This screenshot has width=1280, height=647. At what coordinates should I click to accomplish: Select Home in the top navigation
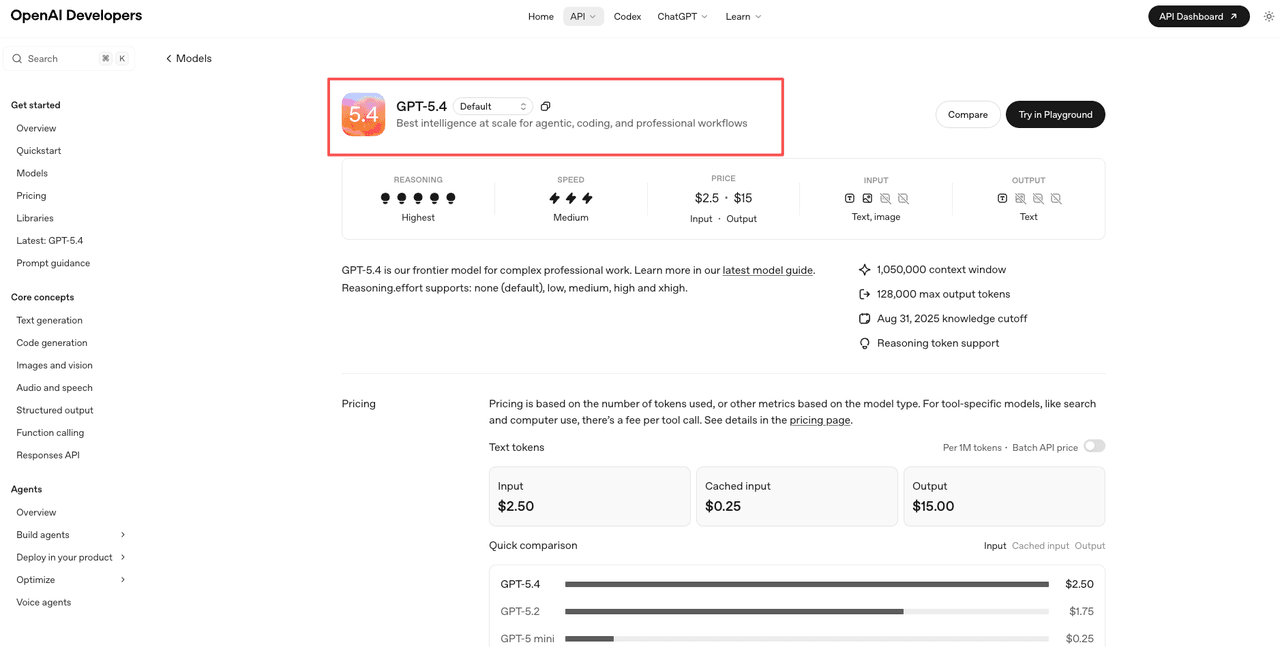pos(540,16)
